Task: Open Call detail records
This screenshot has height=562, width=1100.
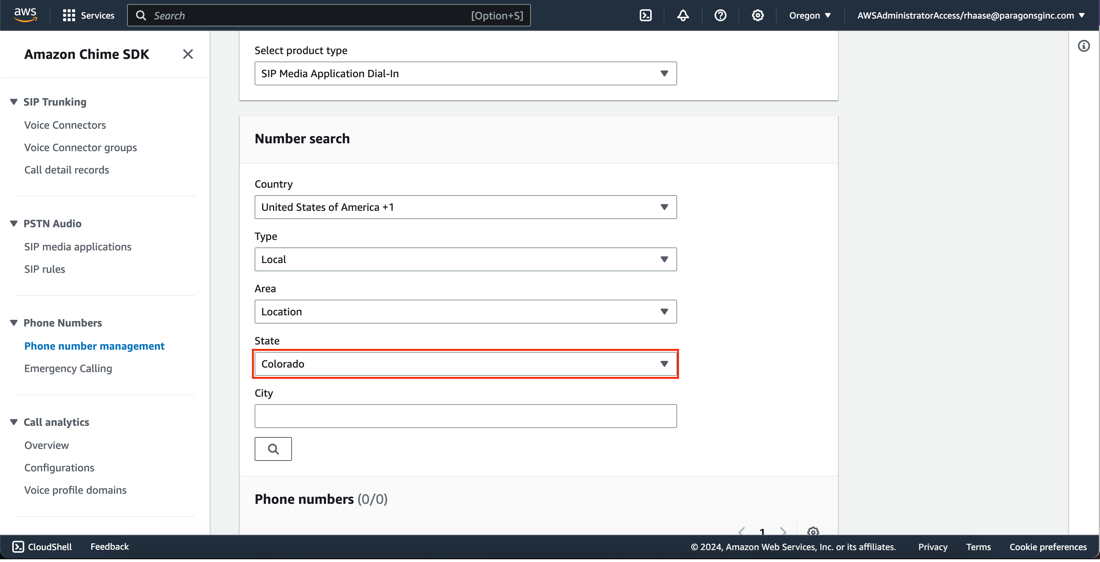Action: [67, 170]
